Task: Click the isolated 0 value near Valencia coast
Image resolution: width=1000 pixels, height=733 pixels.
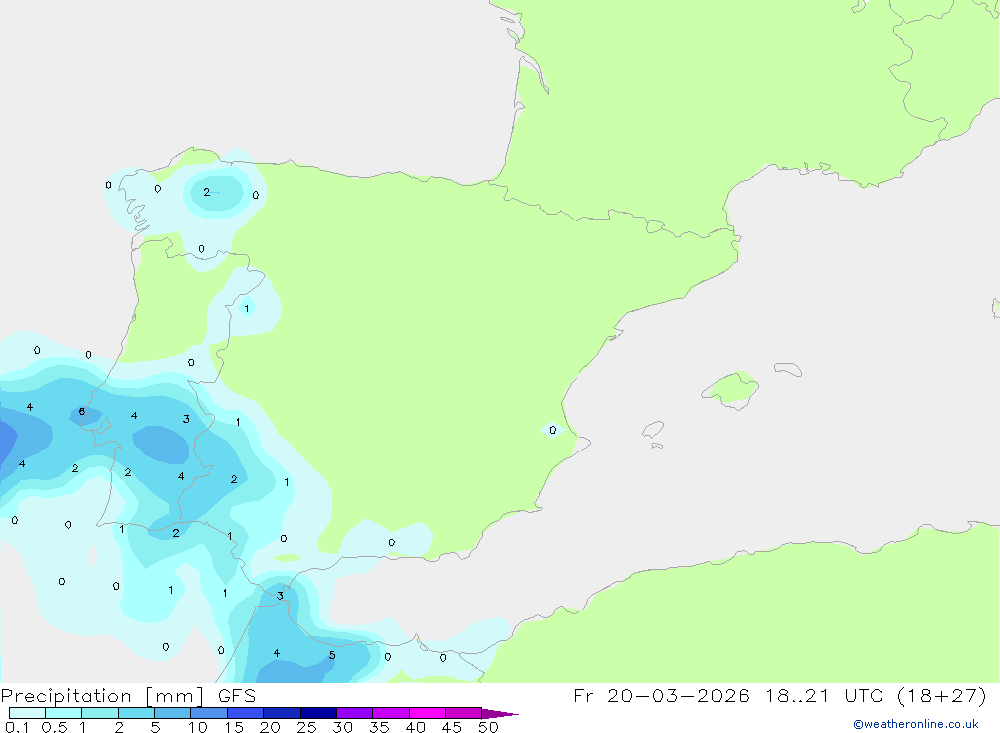Action: pos(552,430)
